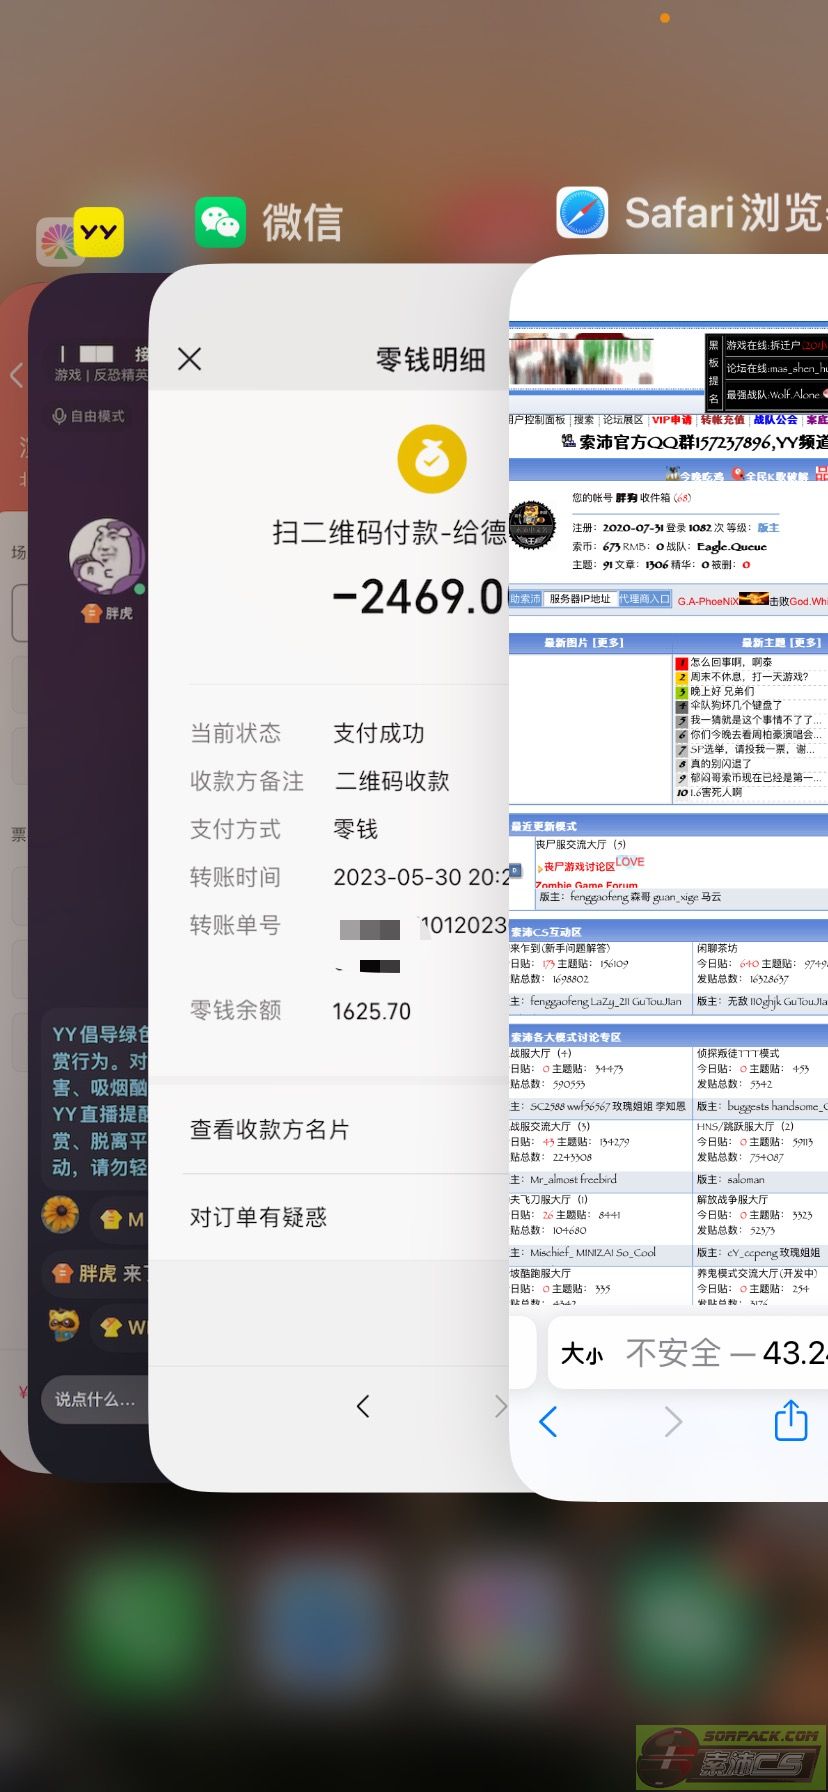
Task: Tap the Safari compass icon
Action: [x=583, y=213]
